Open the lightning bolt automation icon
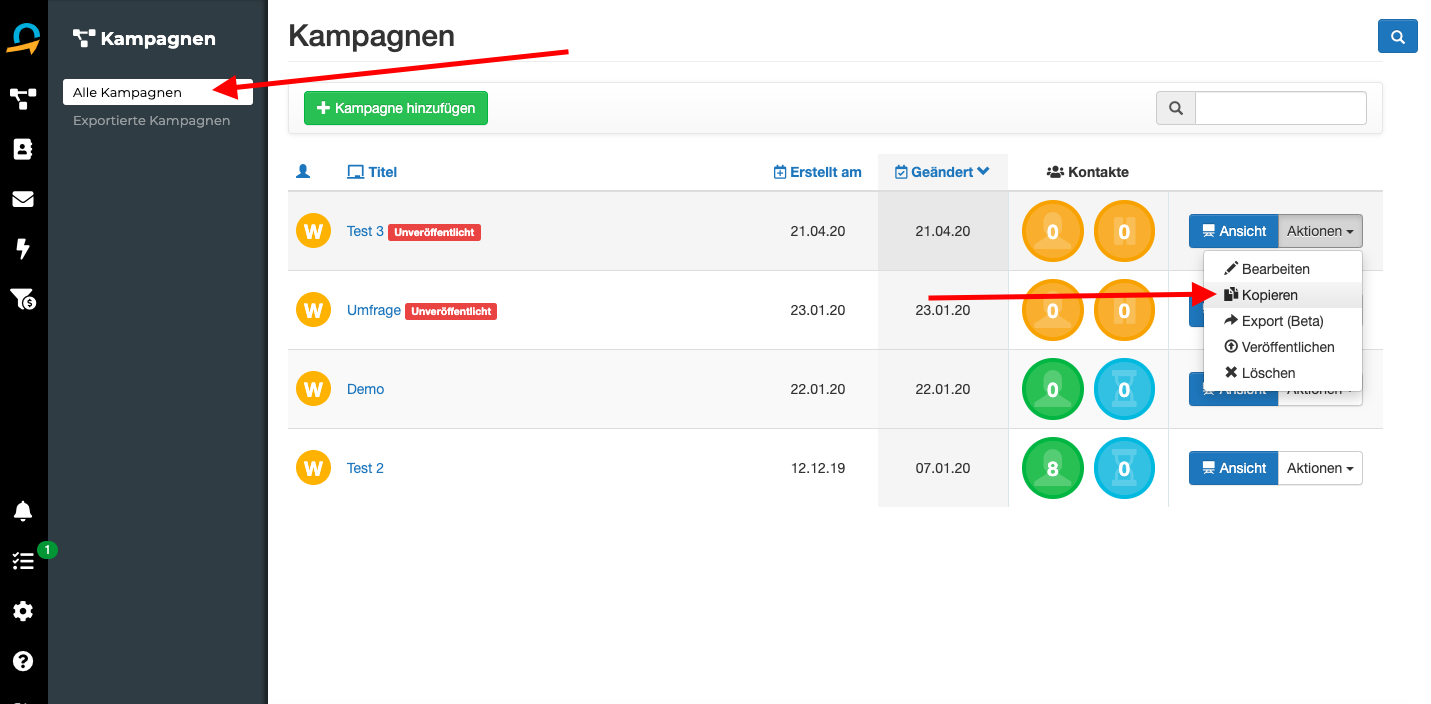This screenshot has height=704, width=1431. 23,248
